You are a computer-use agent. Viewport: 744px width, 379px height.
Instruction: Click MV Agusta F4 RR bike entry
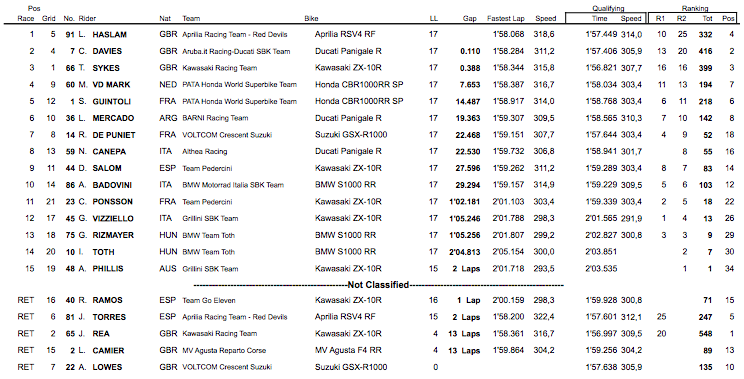(x=347, y=351)
